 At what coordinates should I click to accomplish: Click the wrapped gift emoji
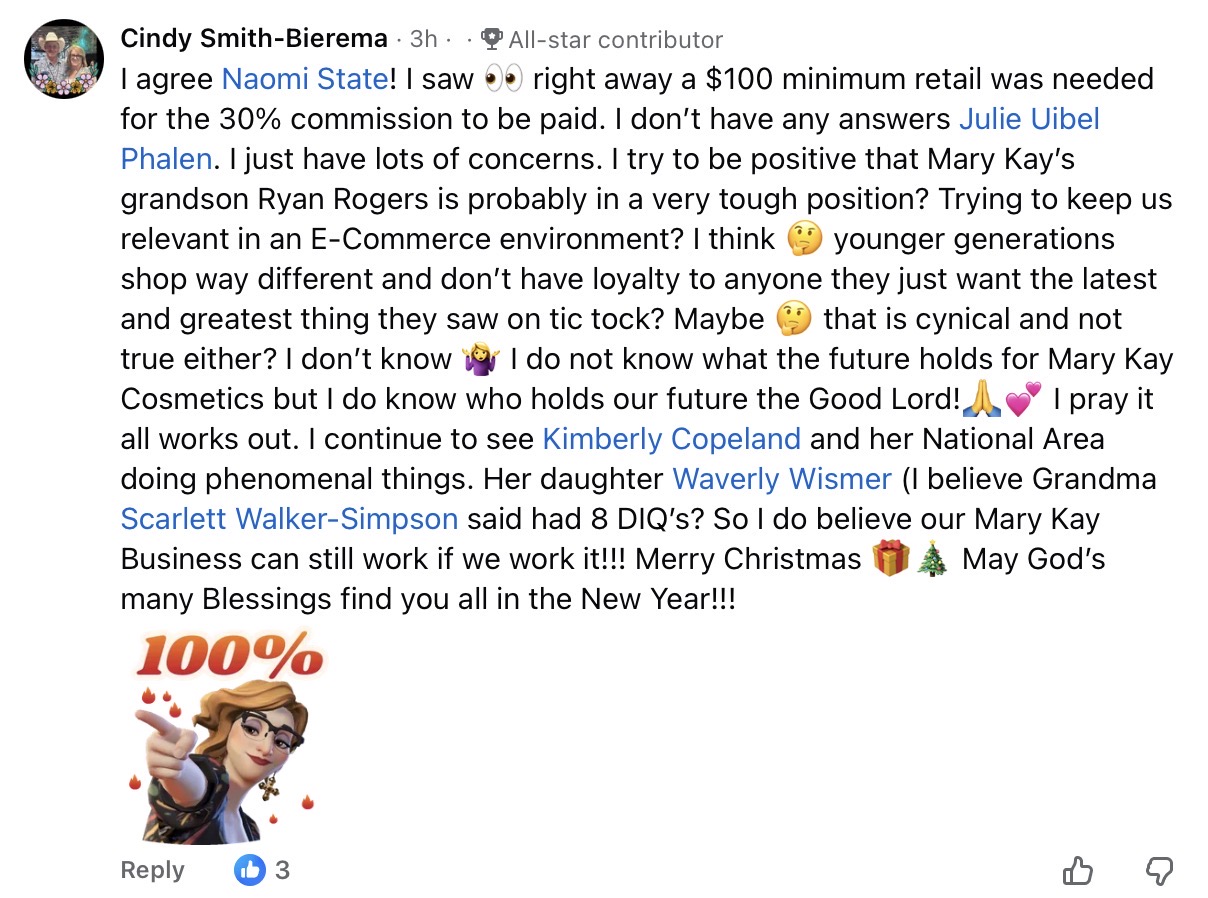[x=889, y=558]
